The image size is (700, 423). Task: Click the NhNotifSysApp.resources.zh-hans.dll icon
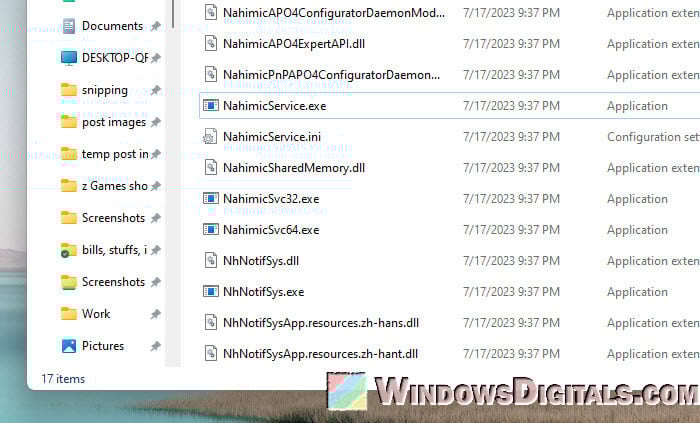(x=211, y=322)
